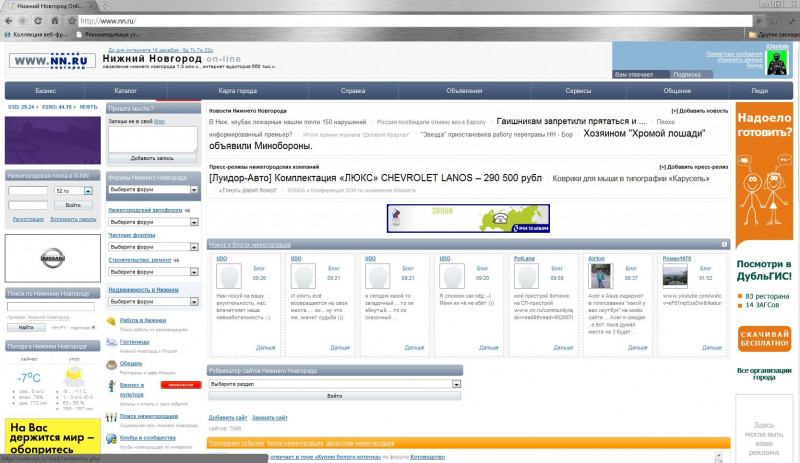Viewport: 800px width, 463px height.
Task: Click the Добавить новость link
Action: [x=699, y=111]
